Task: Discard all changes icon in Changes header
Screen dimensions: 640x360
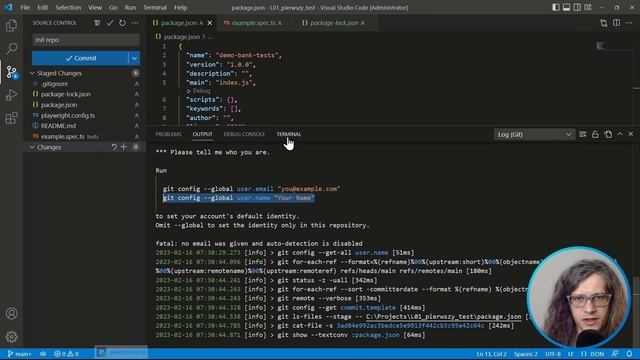Action: pos(114,147)
